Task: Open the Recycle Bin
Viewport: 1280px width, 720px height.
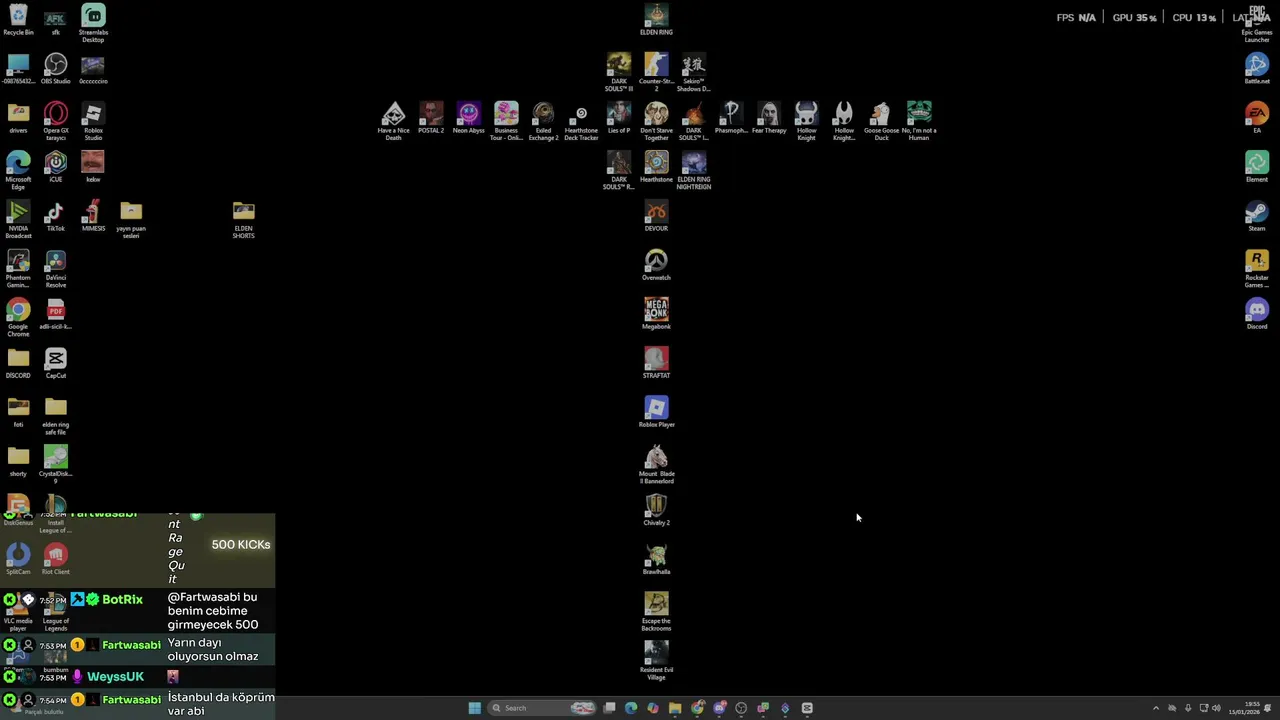Action: [x=18, y=20]
